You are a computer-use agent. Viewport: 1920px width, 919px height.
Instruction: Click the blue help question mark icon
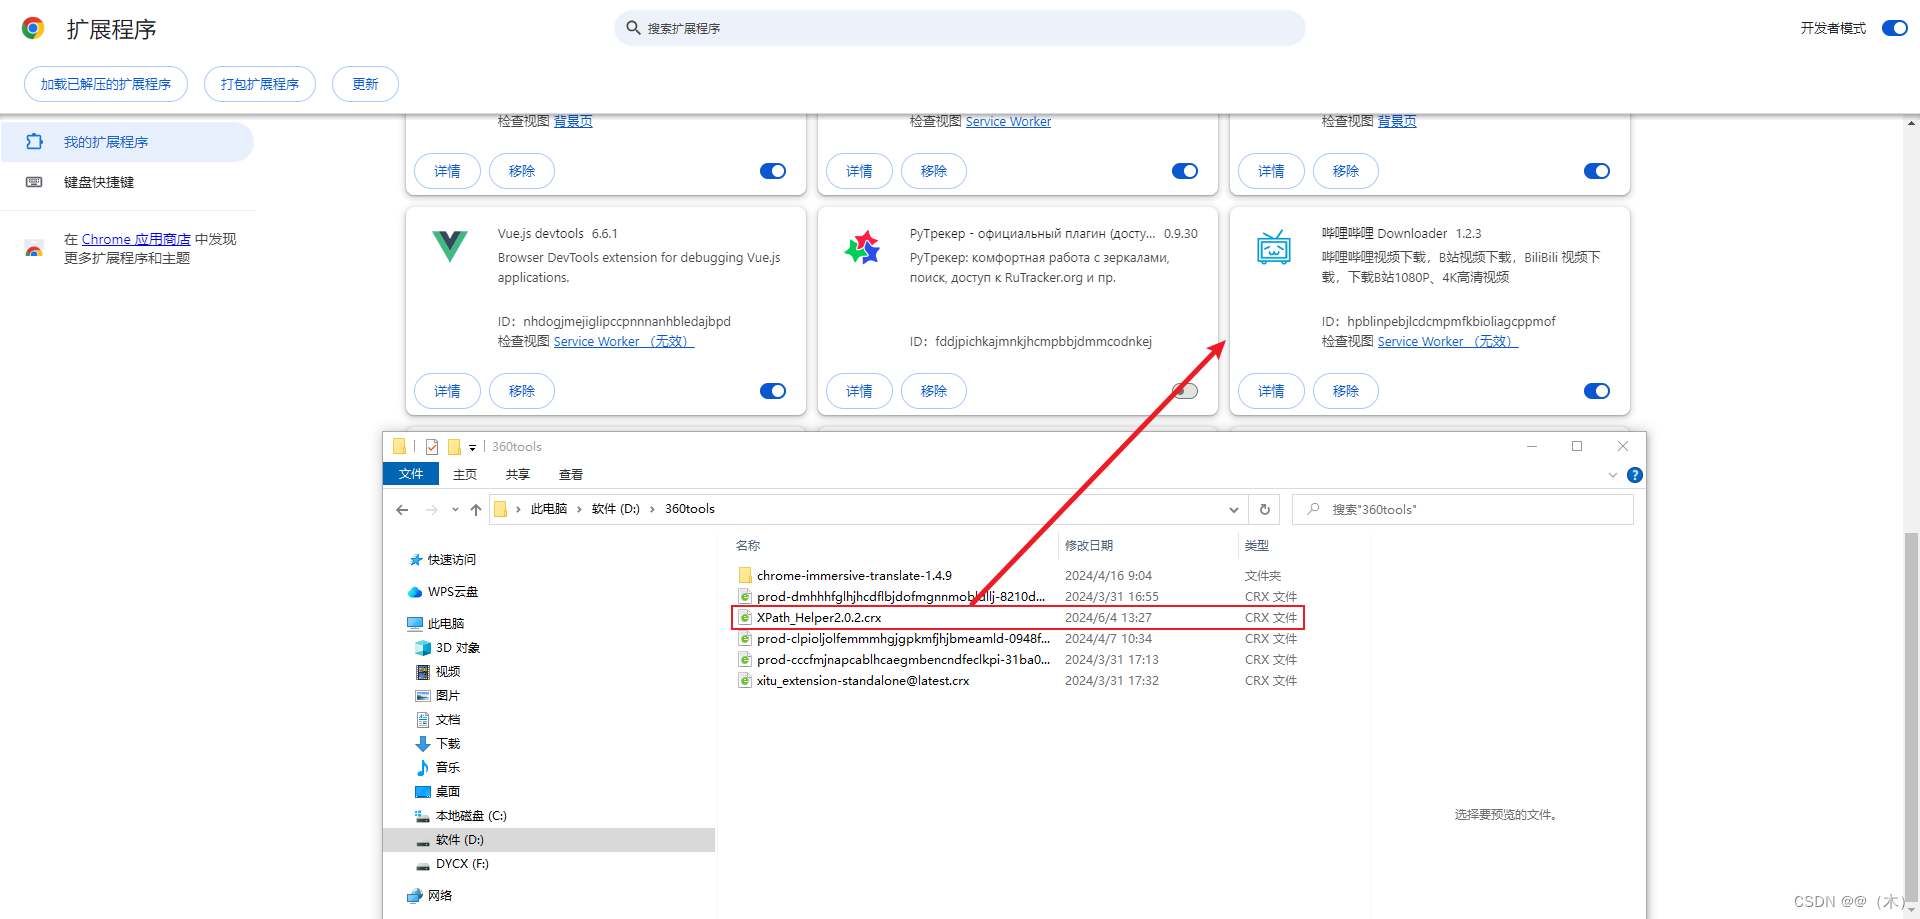click(1635, 475)
